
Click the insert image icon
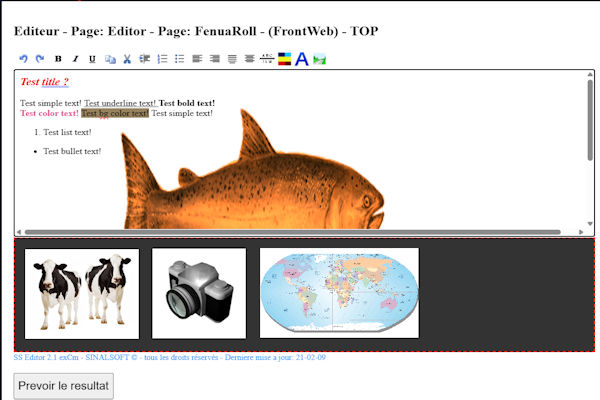[319, 59]
